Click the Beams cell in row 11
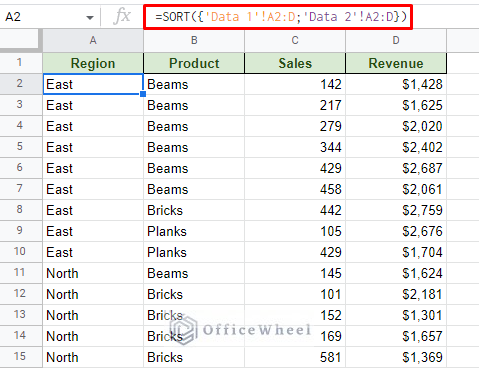The image size is (479, 368). (x=194, y=273)
